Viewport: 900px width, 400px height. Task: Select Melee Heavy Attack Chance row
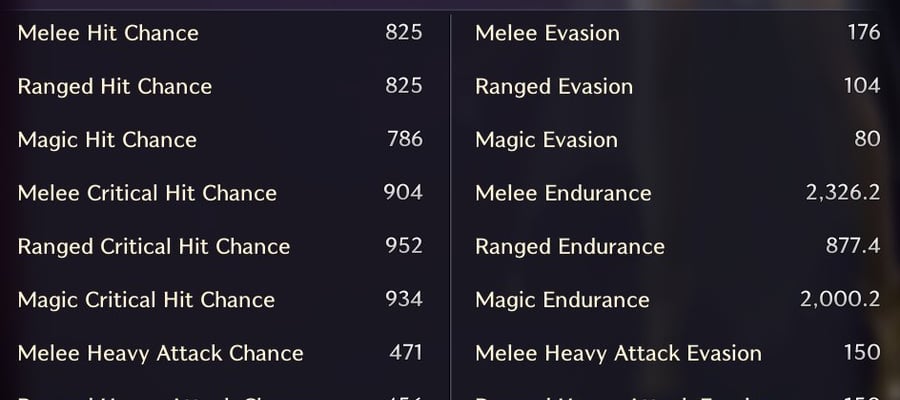click(220, 353)
